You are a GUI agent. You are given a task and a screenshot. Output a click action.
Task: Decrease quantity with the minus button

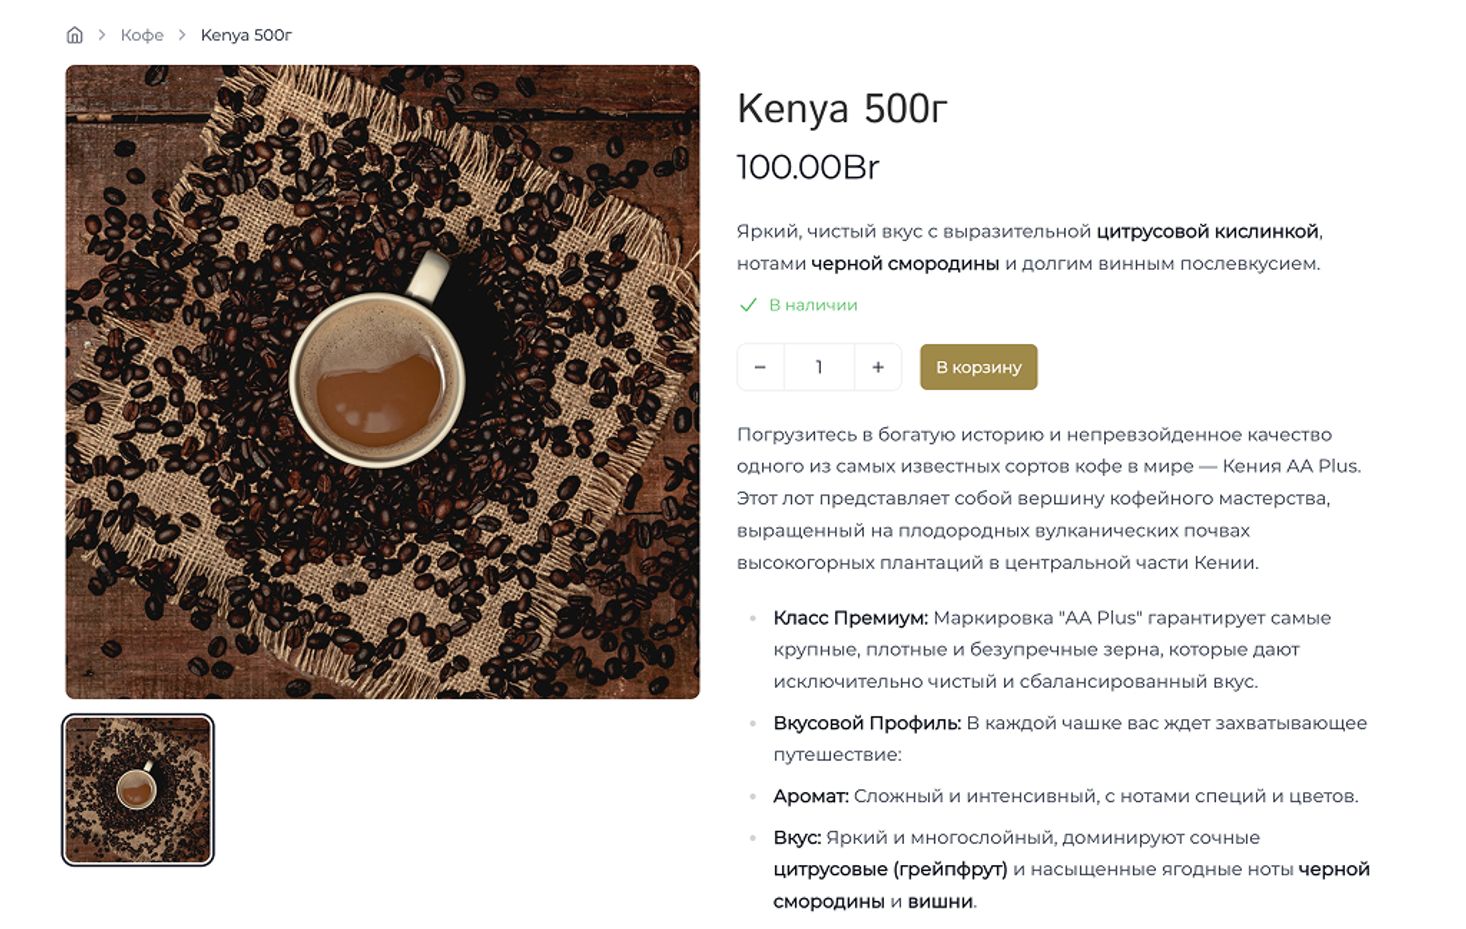click(760, 367)
